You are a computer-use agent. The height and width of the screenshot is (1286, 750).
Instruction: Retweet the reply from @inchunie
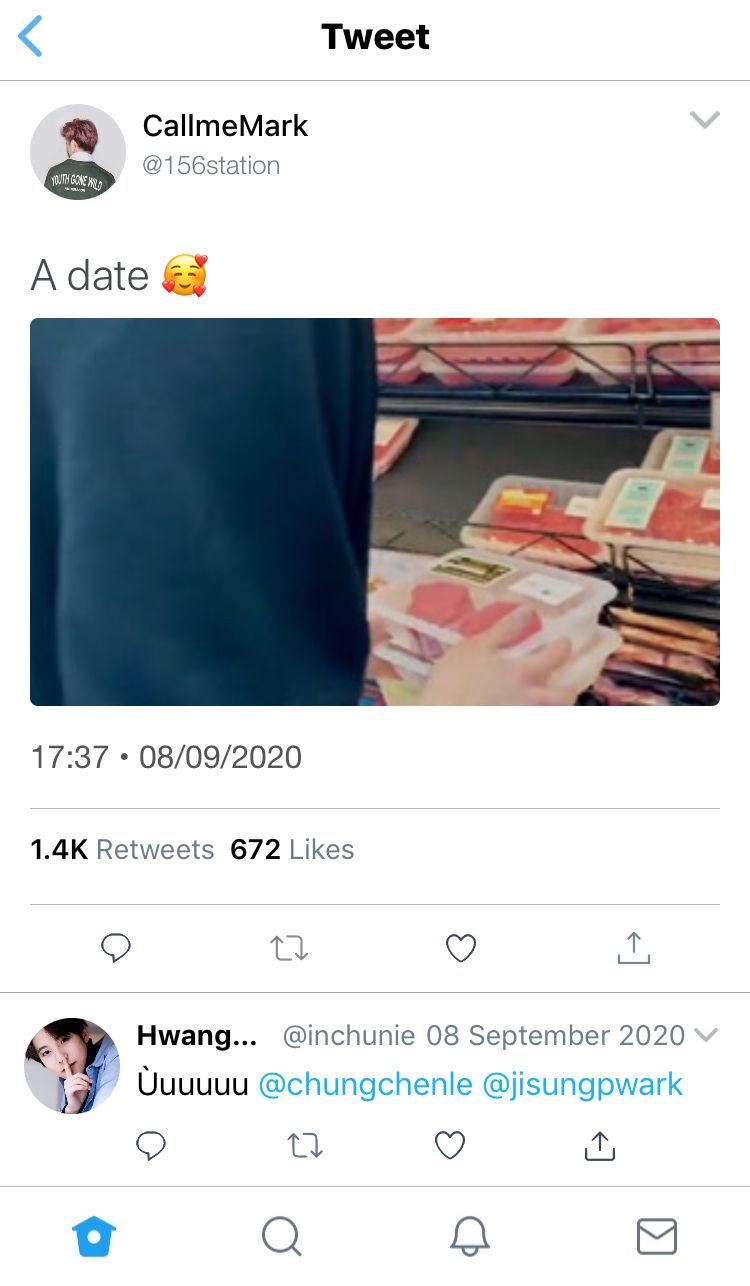coord(304,1145)
